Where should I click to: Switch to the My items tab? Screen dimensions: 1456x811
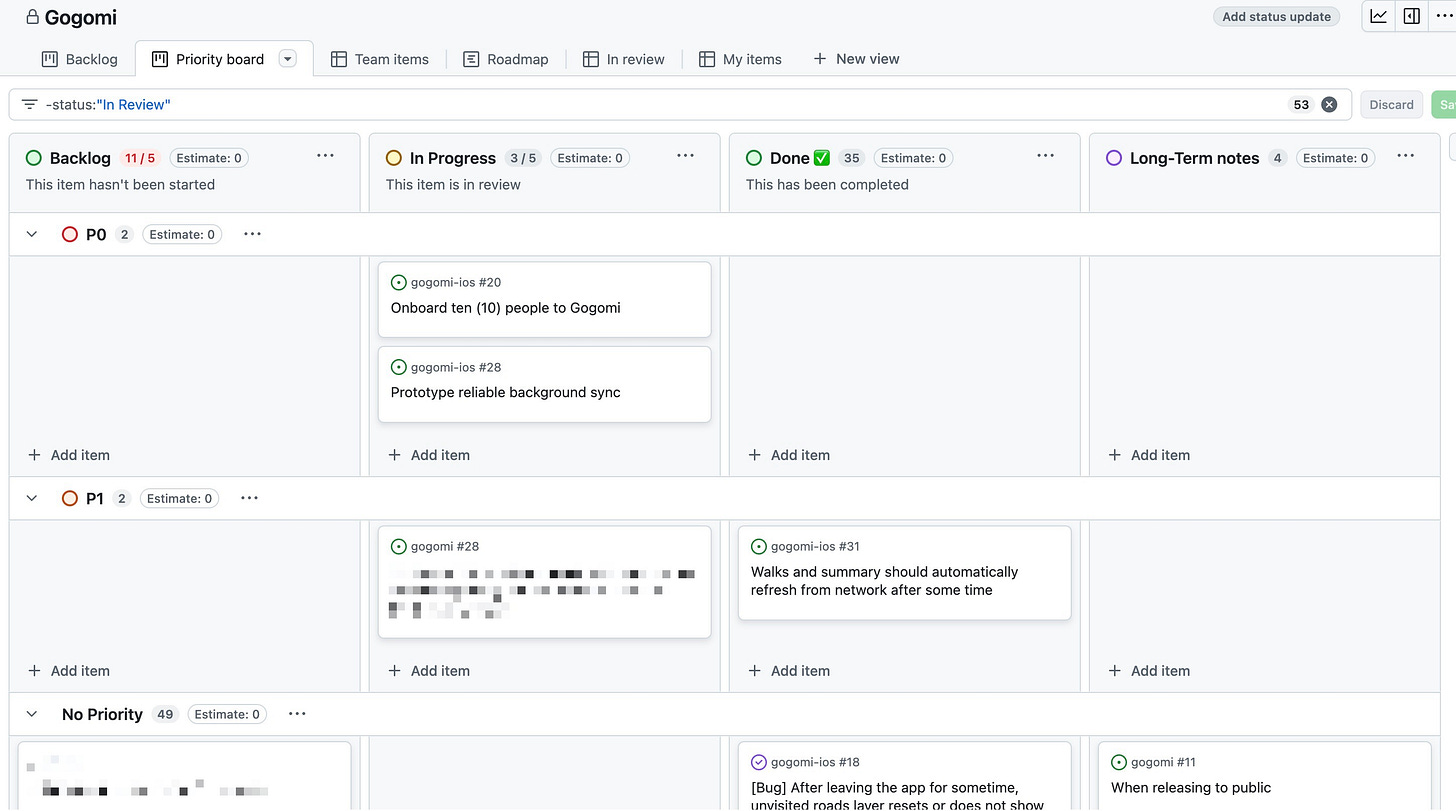click(741, 59)
